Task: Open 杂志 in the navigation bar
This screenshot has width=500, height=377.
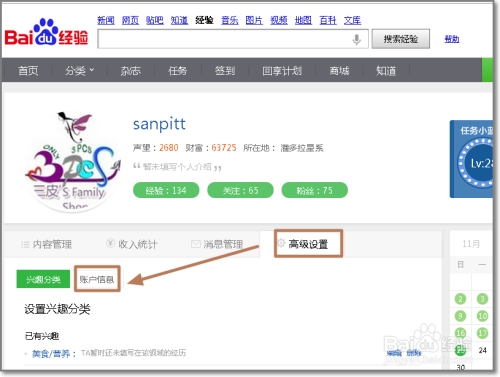Action: (x=130, y=71)
